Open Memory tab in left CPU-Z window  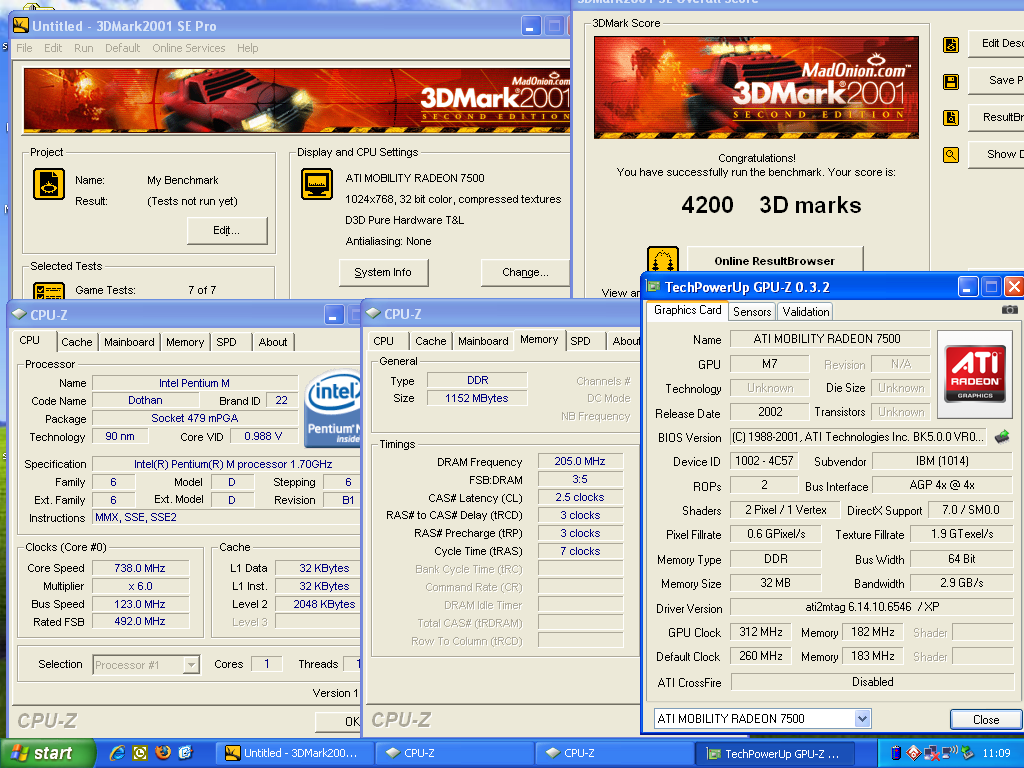coord(185,342)
